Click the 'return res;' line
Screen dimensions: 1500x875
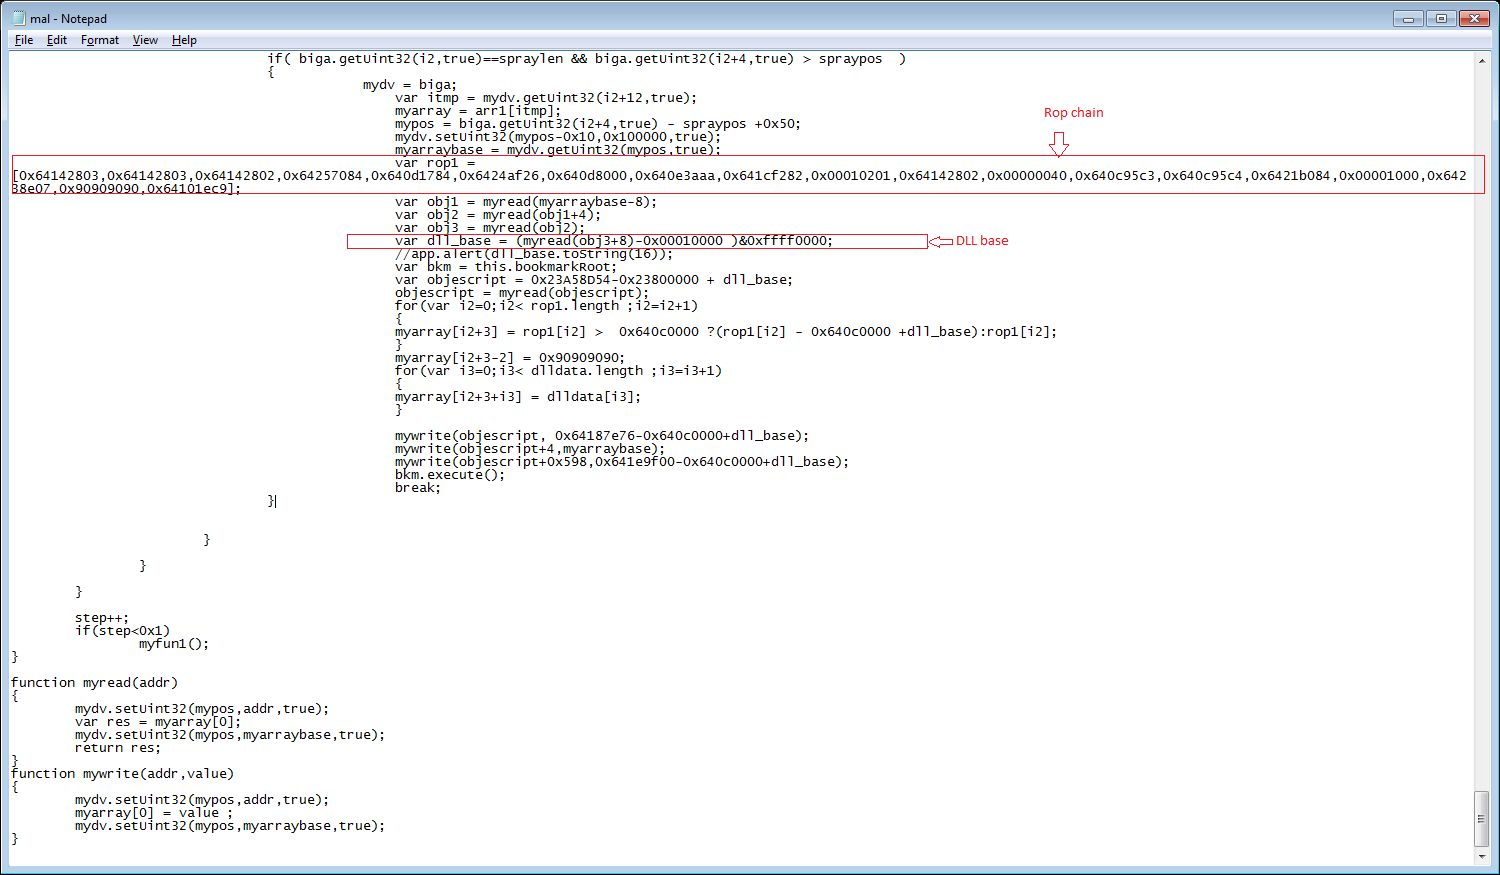coord(118,748)
